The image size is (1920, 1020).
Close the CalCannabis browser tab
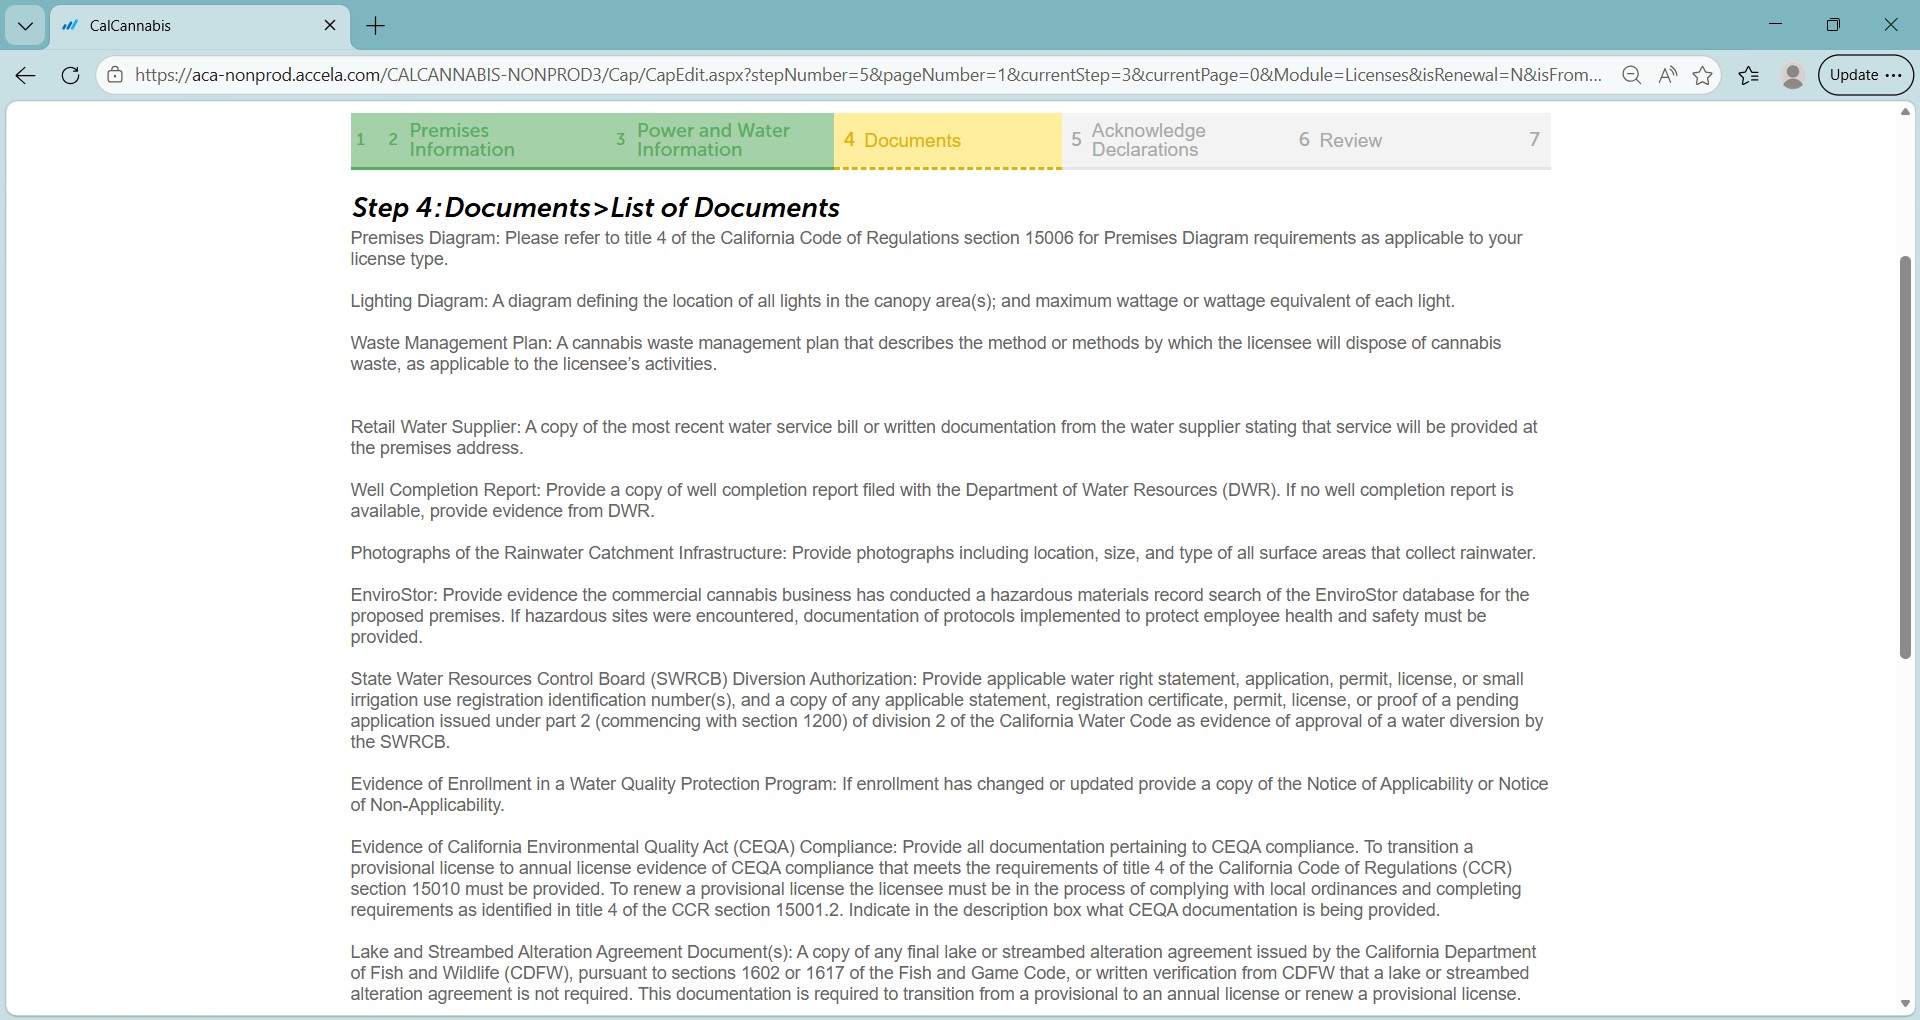pos(330,26)
